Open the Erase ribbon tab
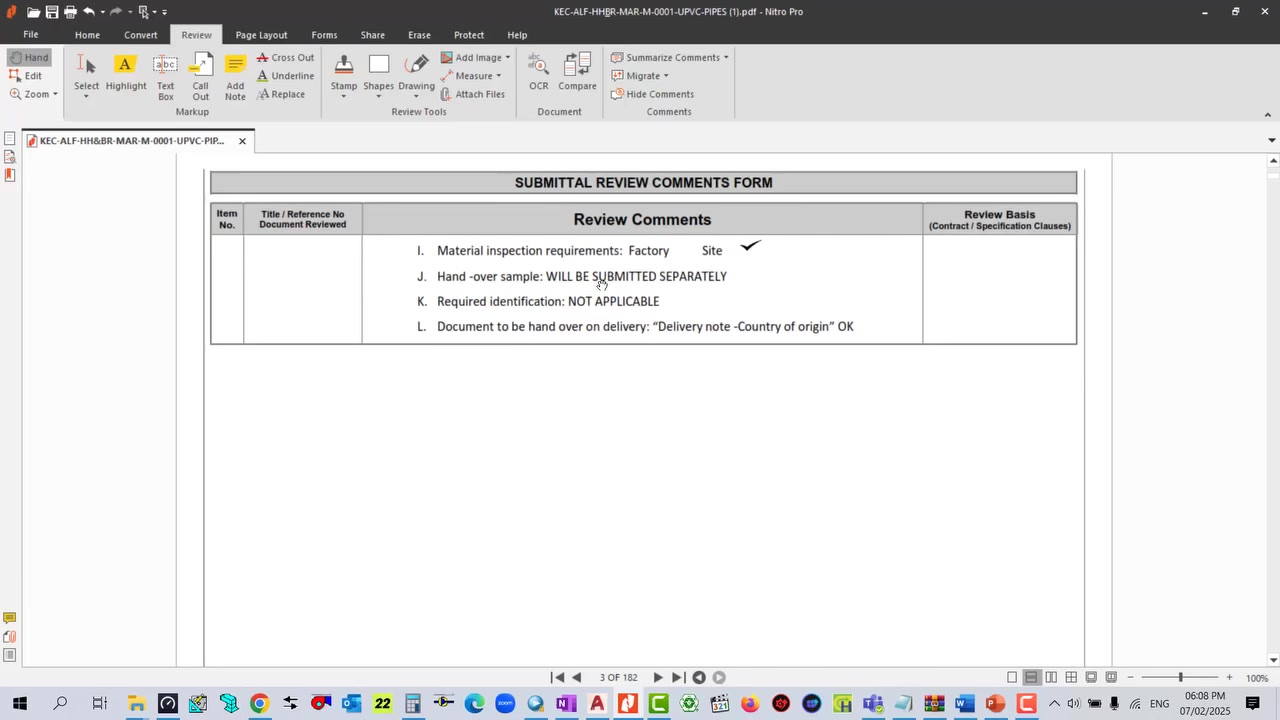 (x=419, y=35)
